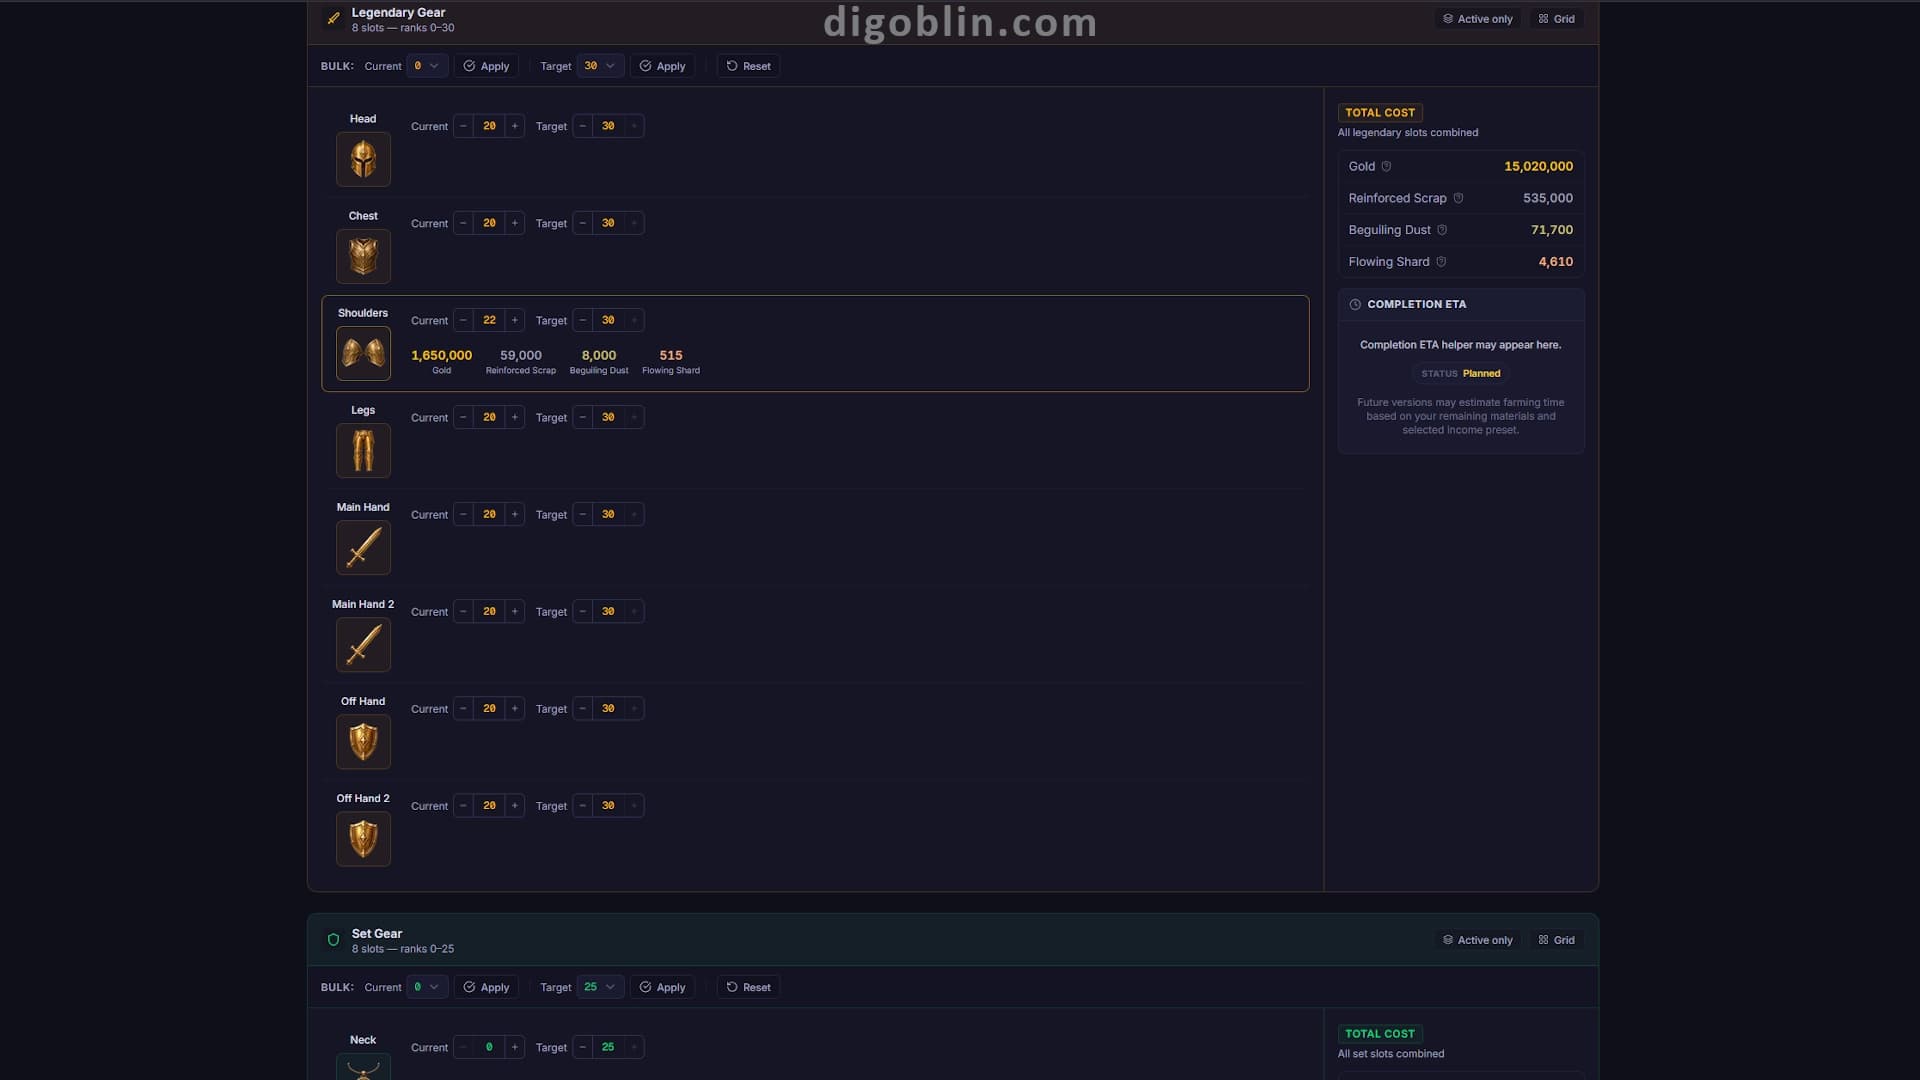Increase Shoulders current rank with plus
Image resolution: width=1920 pixels, height=1080 pixels.
pos(515,320)
